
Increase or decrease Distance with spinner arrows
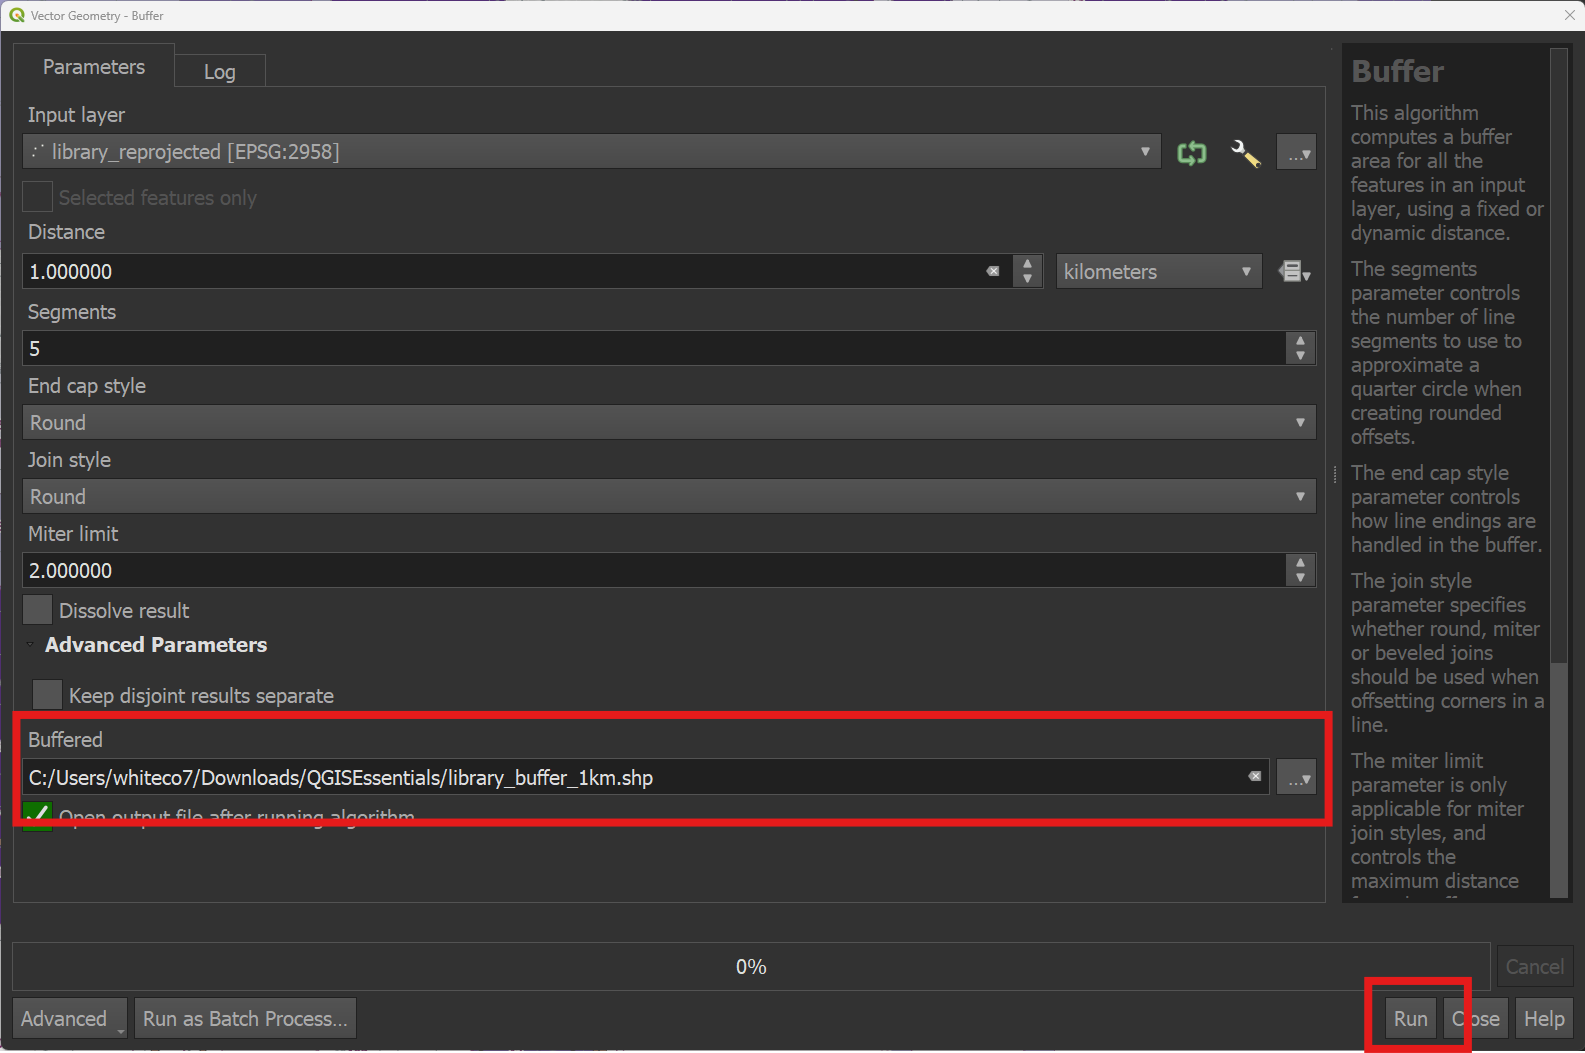click(1027, 271)
